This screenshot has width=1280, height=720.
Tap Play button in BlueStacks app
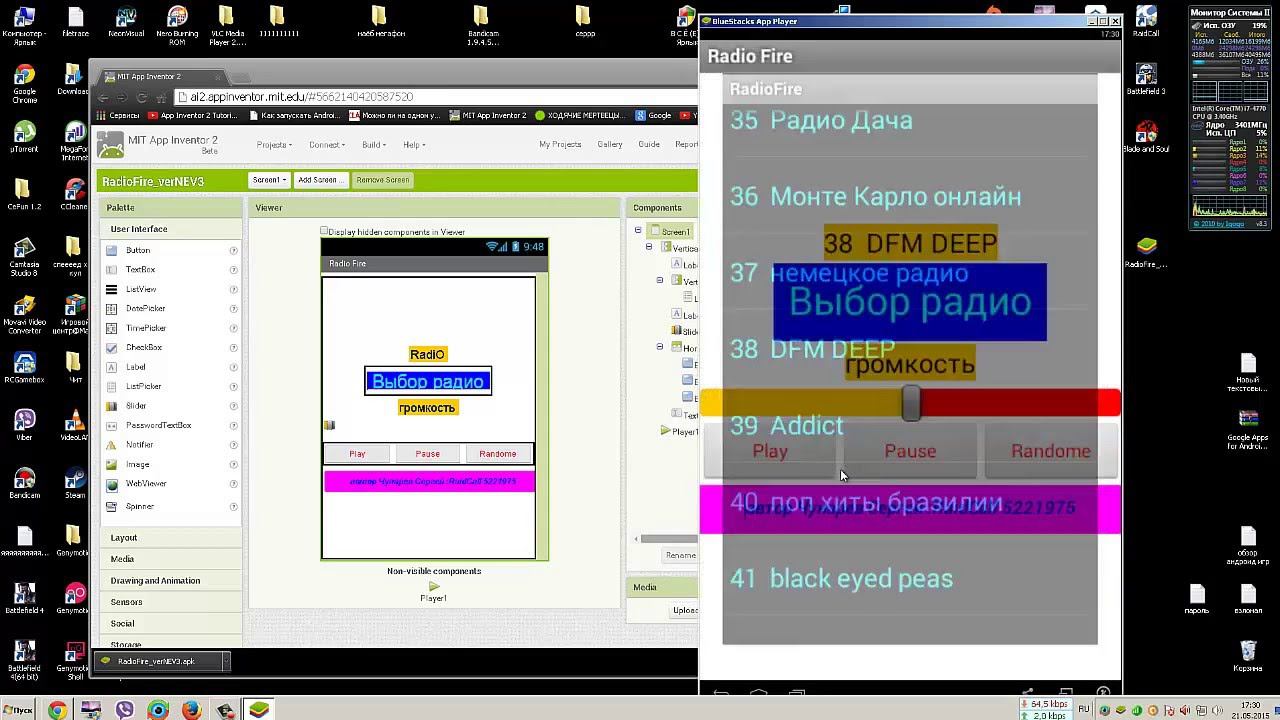(770, 452)
